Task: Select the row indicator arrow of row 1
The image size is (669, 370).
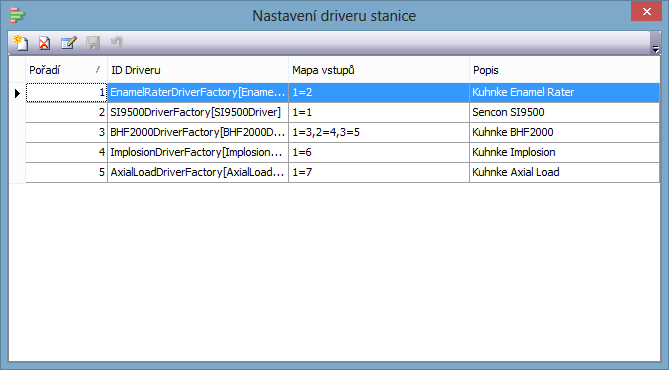Action: click(17, 93)
